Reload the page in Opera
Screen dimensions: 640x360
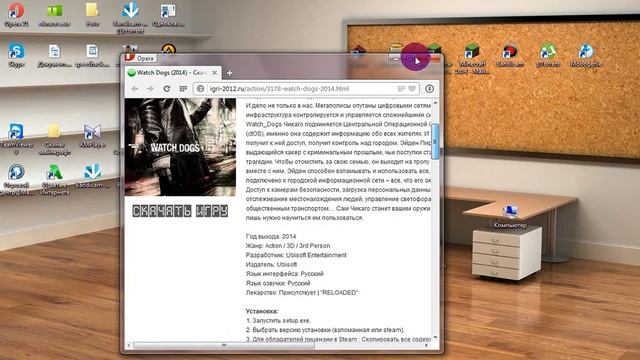(x=167, y=89)
